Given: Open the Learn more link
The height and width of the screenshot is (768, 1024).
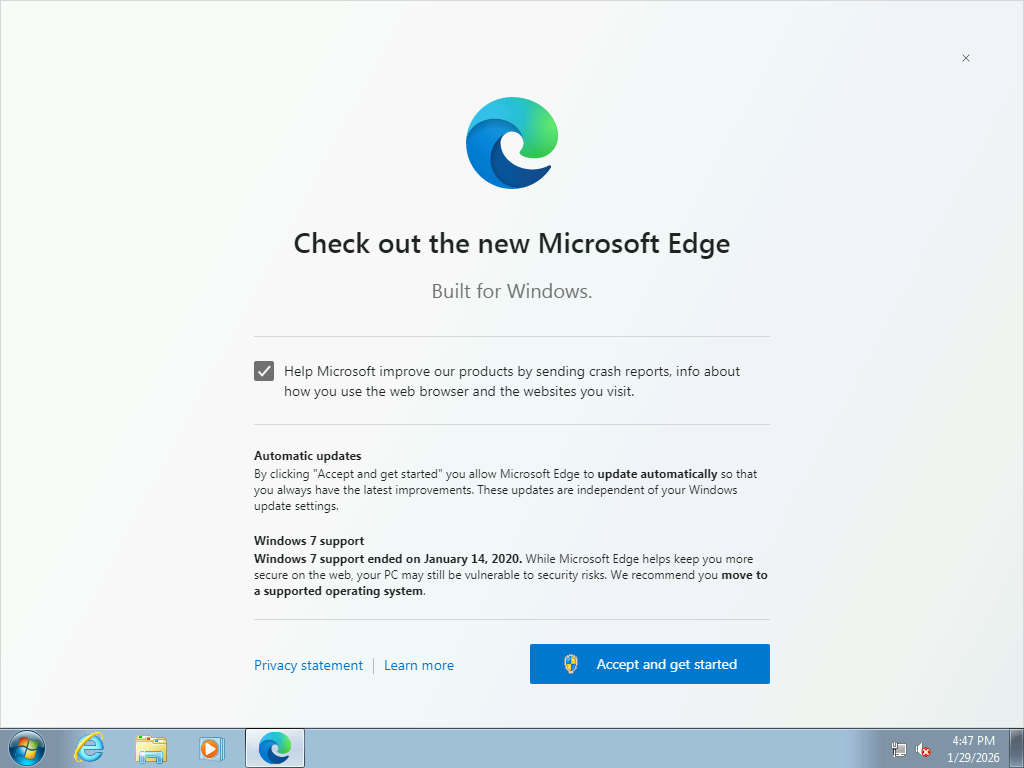Looking at the screenshot, I should click(419, 665).
